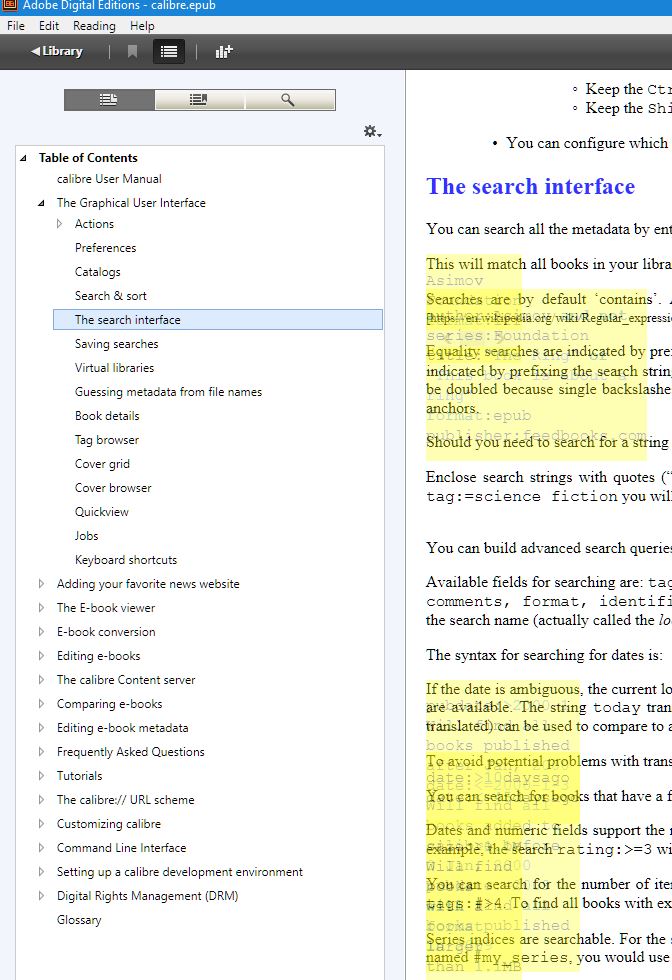The width and height of the screenshot is (672, 980).
Task: Go to Cover grid chapter
Action: point(102,464)
